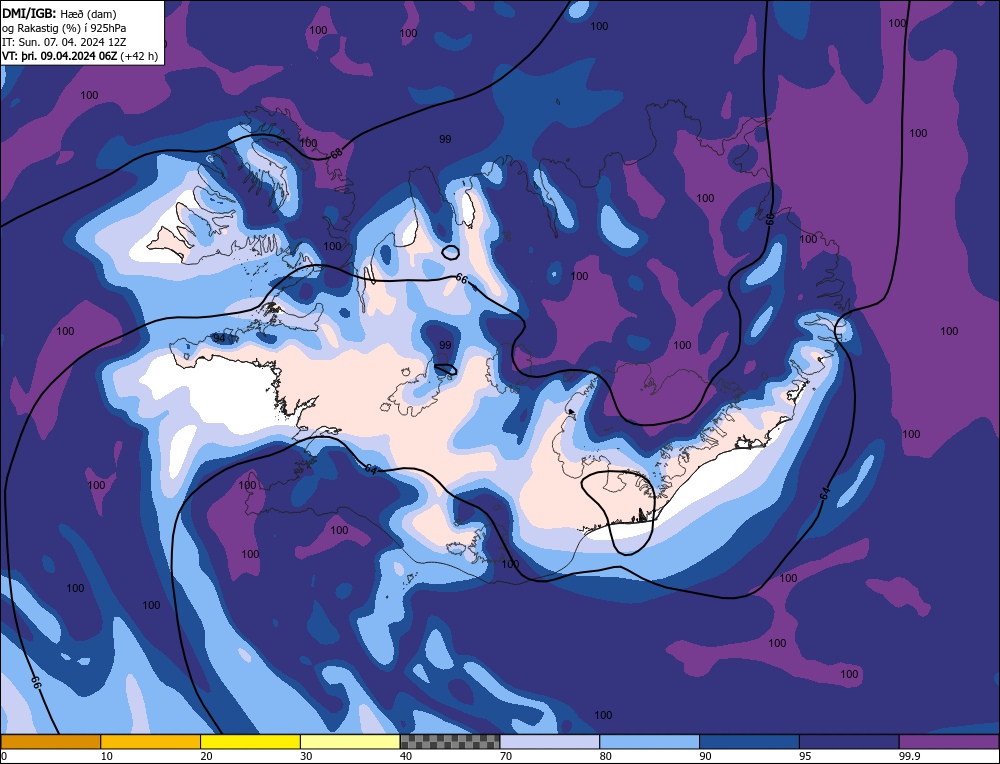Click the '94' humidity value on the map
Viewport: 1000px width, 764px height.
(219, 338)
